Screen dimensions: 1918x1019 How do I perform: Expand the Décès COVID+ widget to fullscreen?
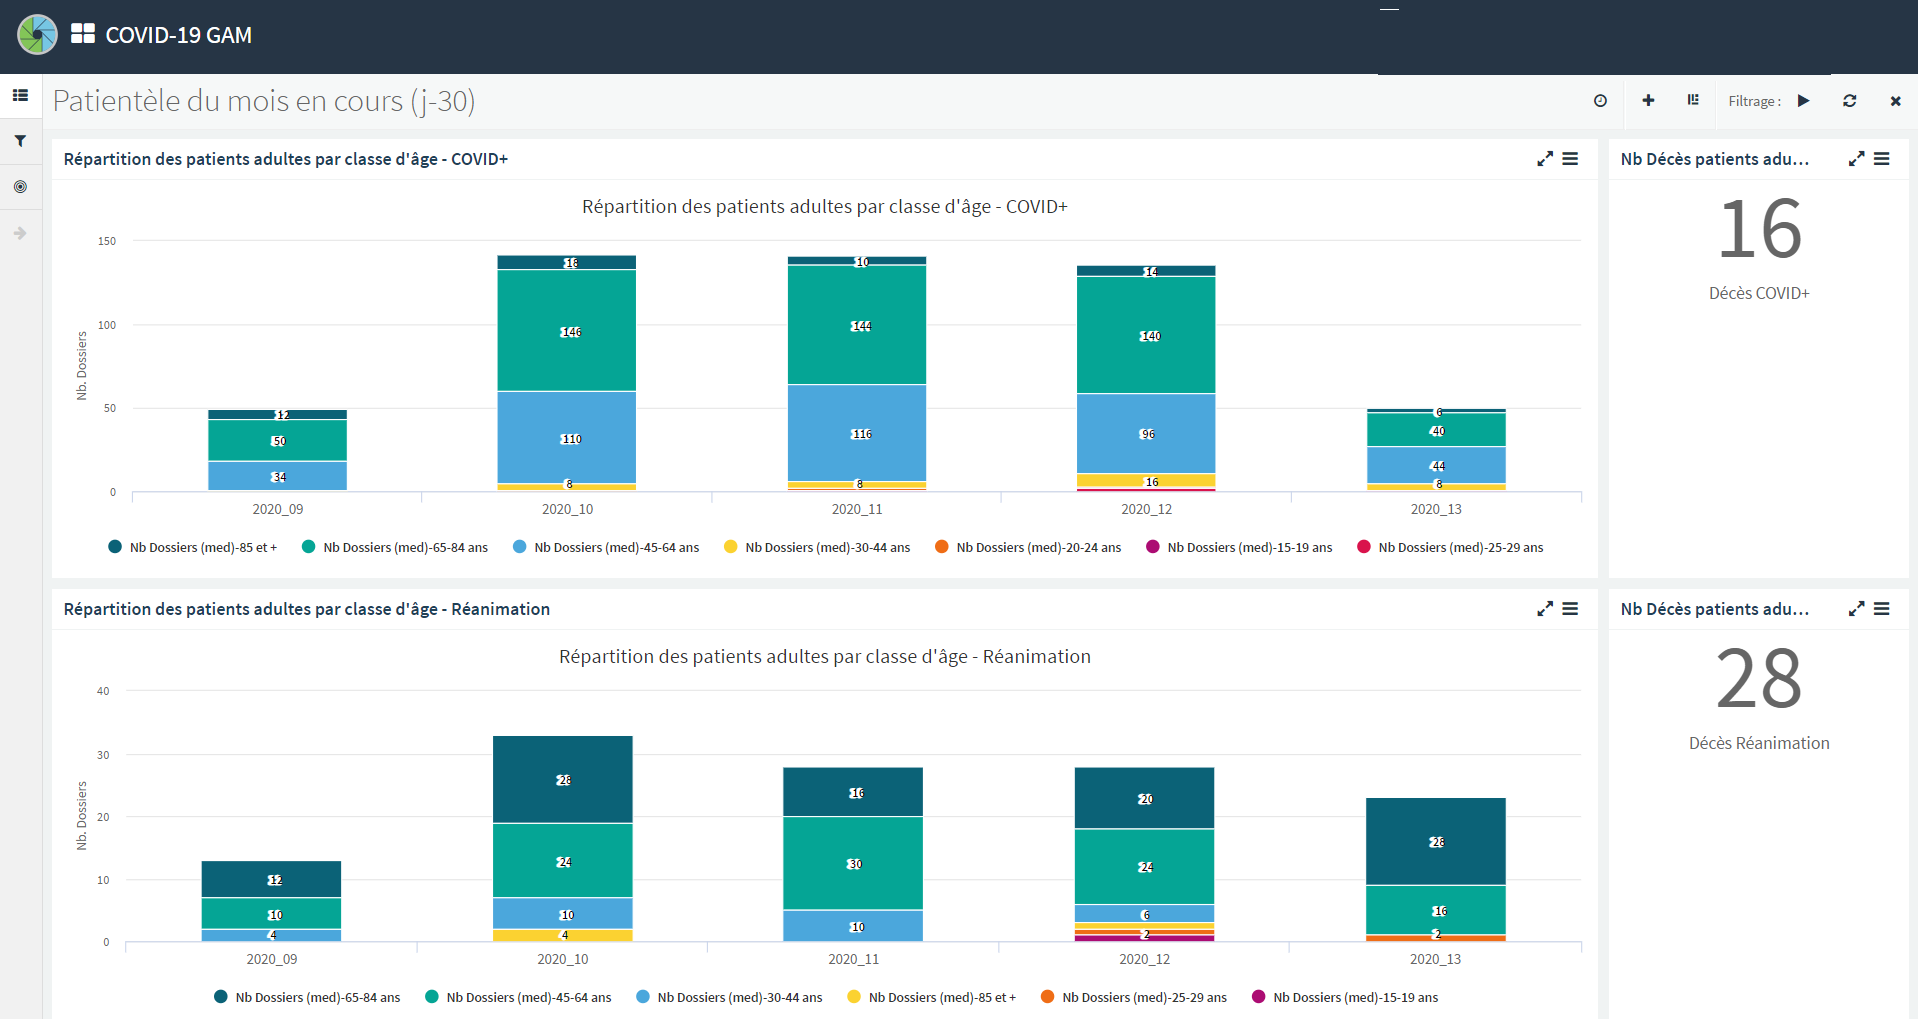coord(1856,159)
